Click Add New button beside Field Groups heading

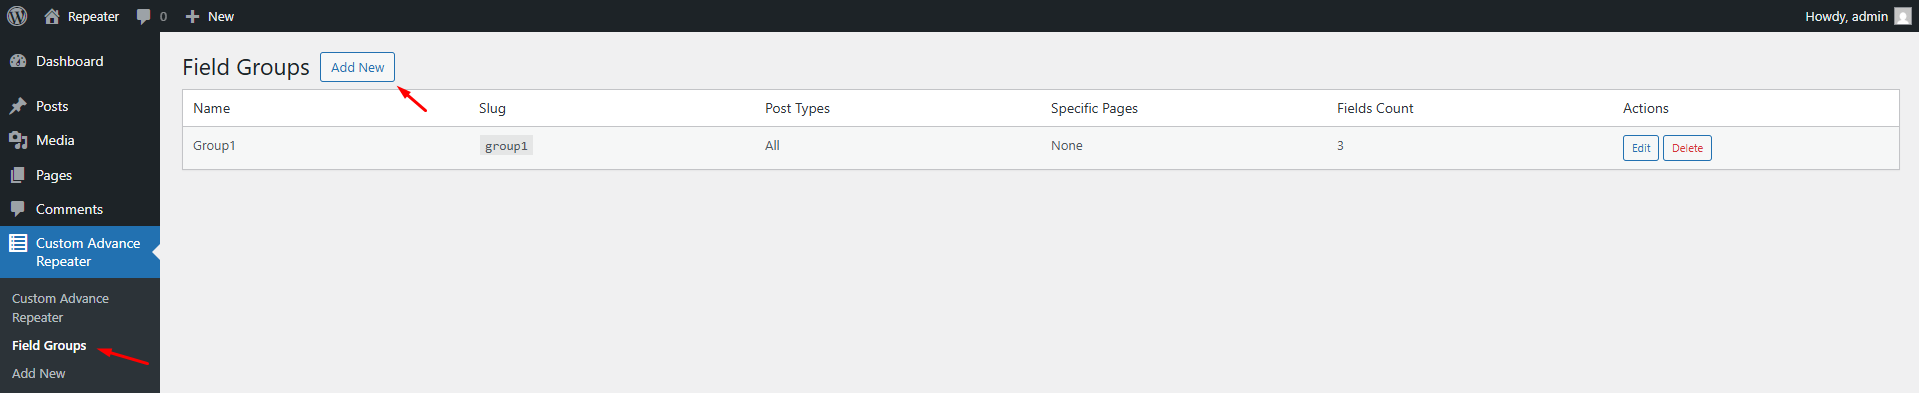click(x=357, y=67)
